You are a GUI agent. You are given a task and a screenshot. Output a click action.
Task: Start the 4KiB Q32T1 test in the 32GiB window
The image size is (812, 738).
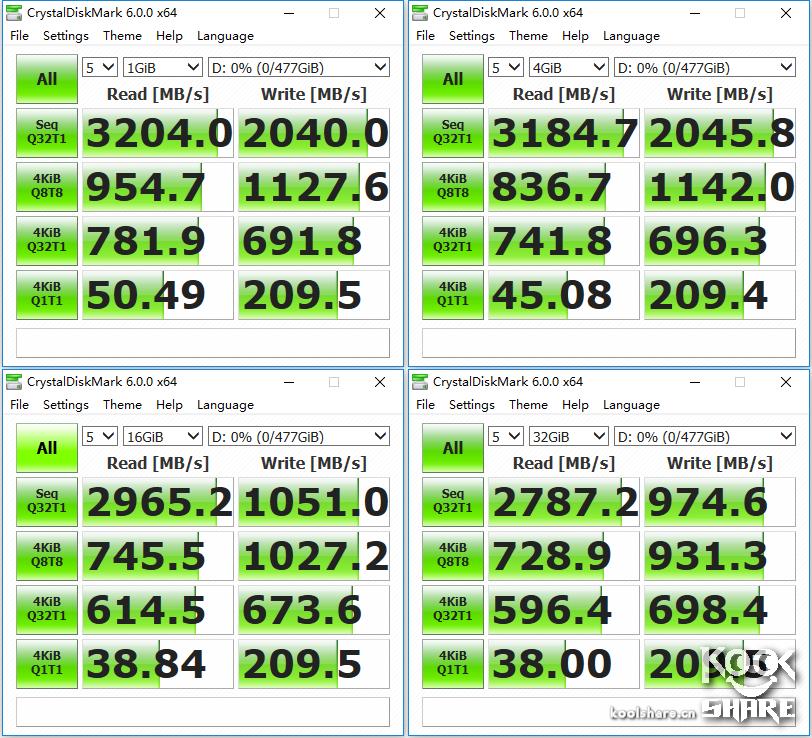452,610
